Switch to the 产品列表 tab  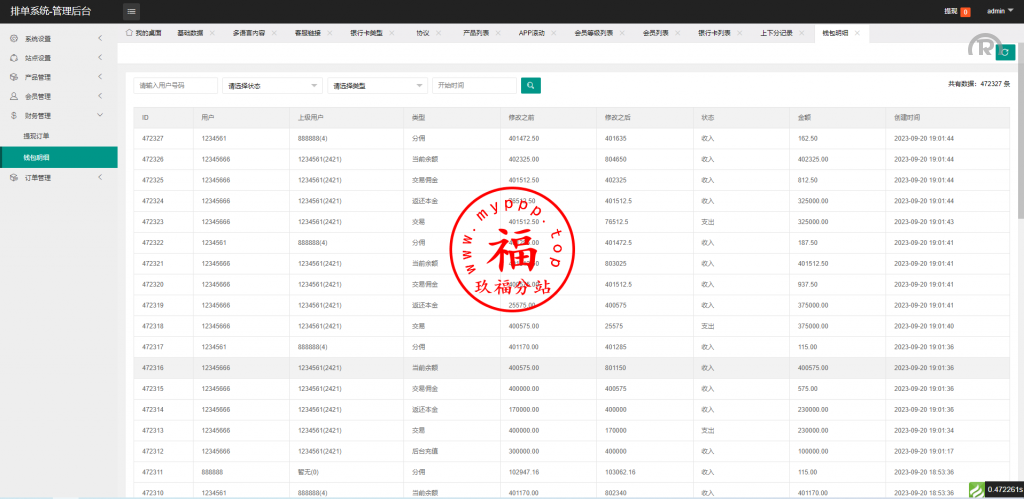tap(477, 33)
